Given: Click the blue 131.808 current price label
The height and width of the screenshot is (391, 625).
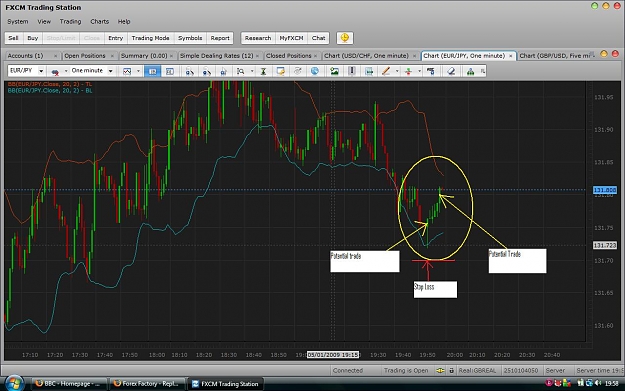Looking at the screenshot, I should (605, 190).
